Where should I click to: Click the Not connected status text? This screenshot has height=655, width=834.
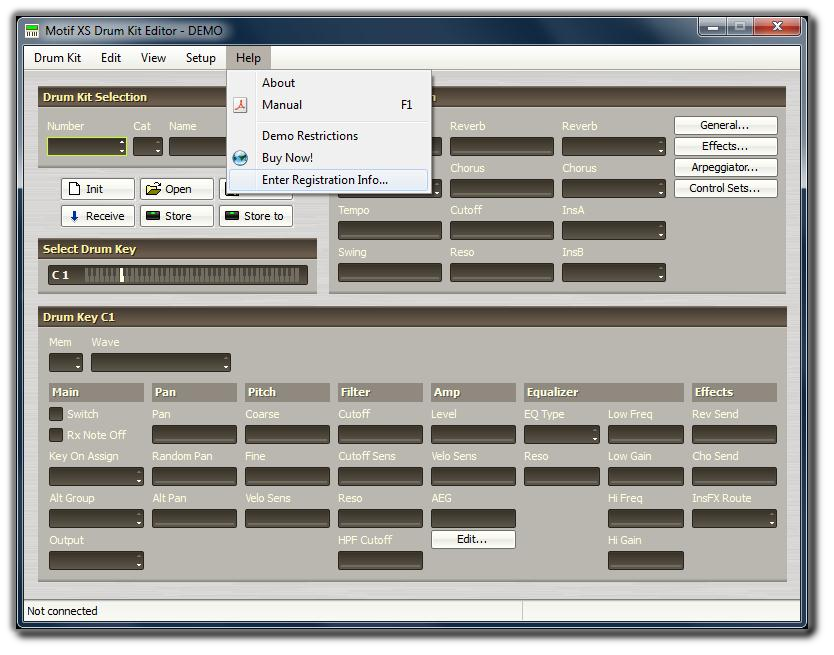point(62,611)
